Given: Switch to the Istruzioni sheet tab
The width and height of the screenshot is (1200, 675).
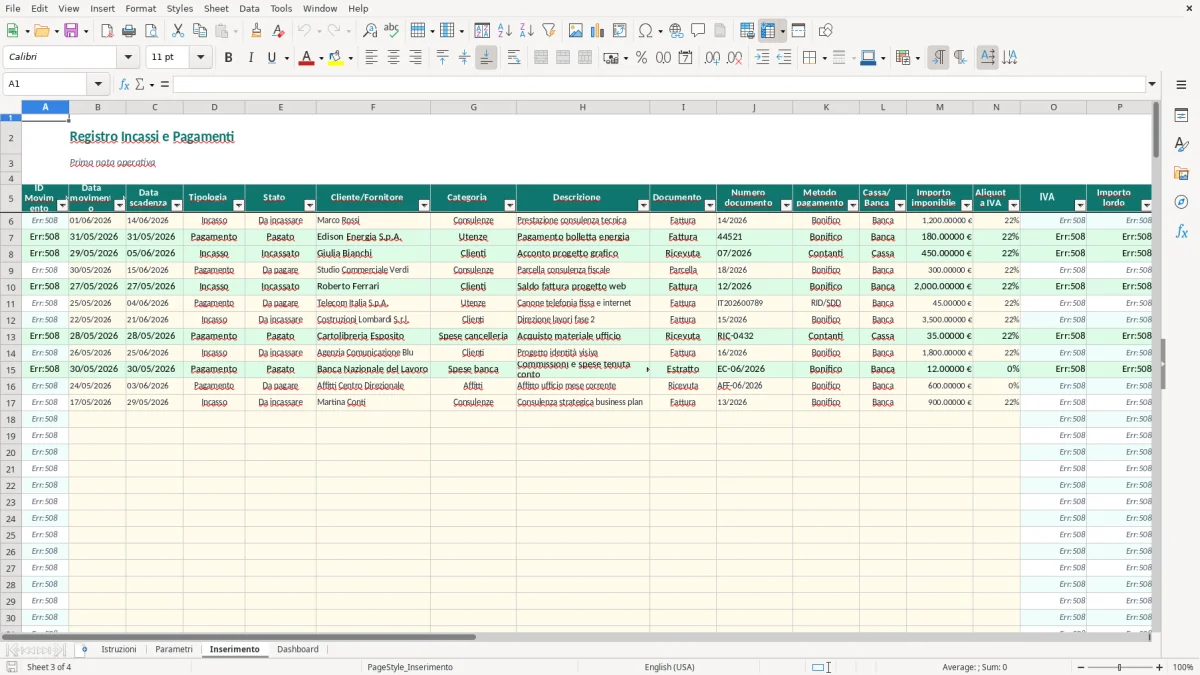Looking at the screenshot, I should point(119,650).
